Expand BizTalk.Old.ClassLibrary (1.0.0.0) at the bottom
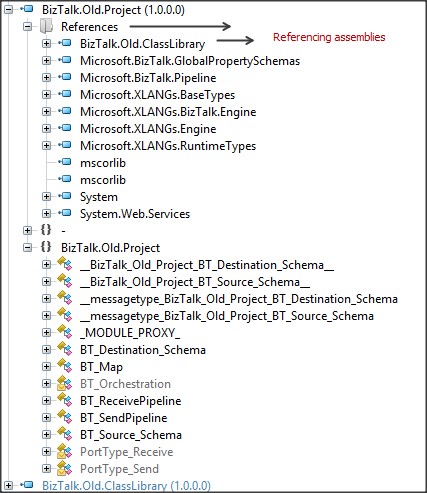The image size is (427, 493). [9, 485]
